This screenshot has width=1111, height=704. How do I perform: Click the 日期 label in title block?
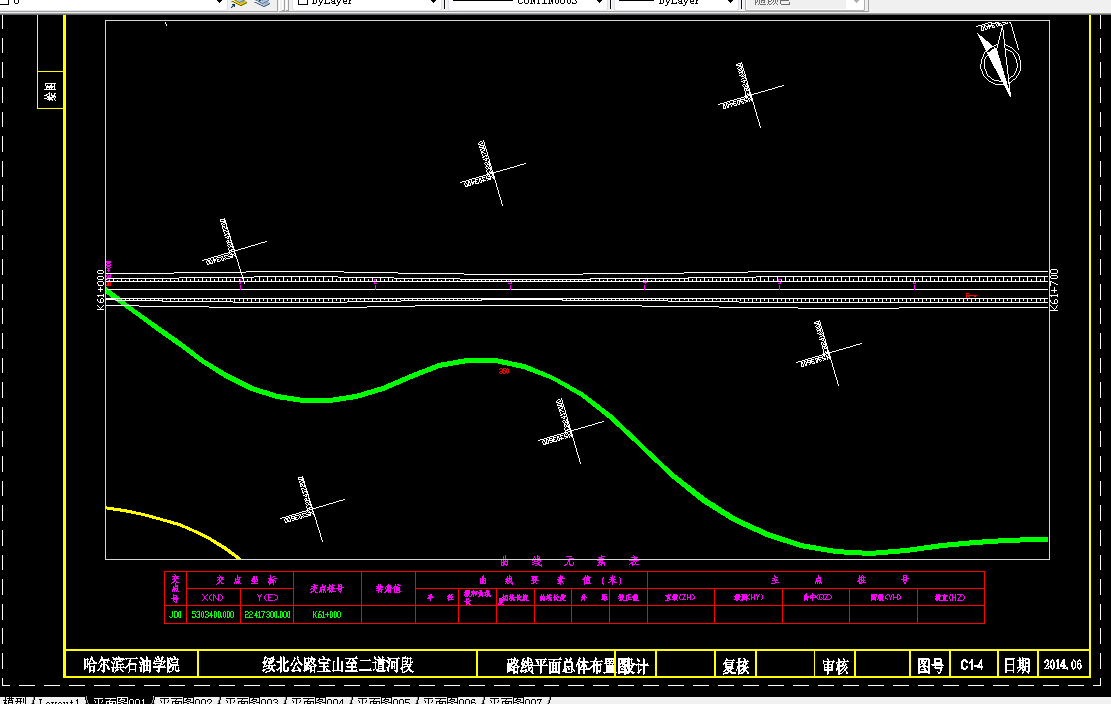pos(1017,666)
